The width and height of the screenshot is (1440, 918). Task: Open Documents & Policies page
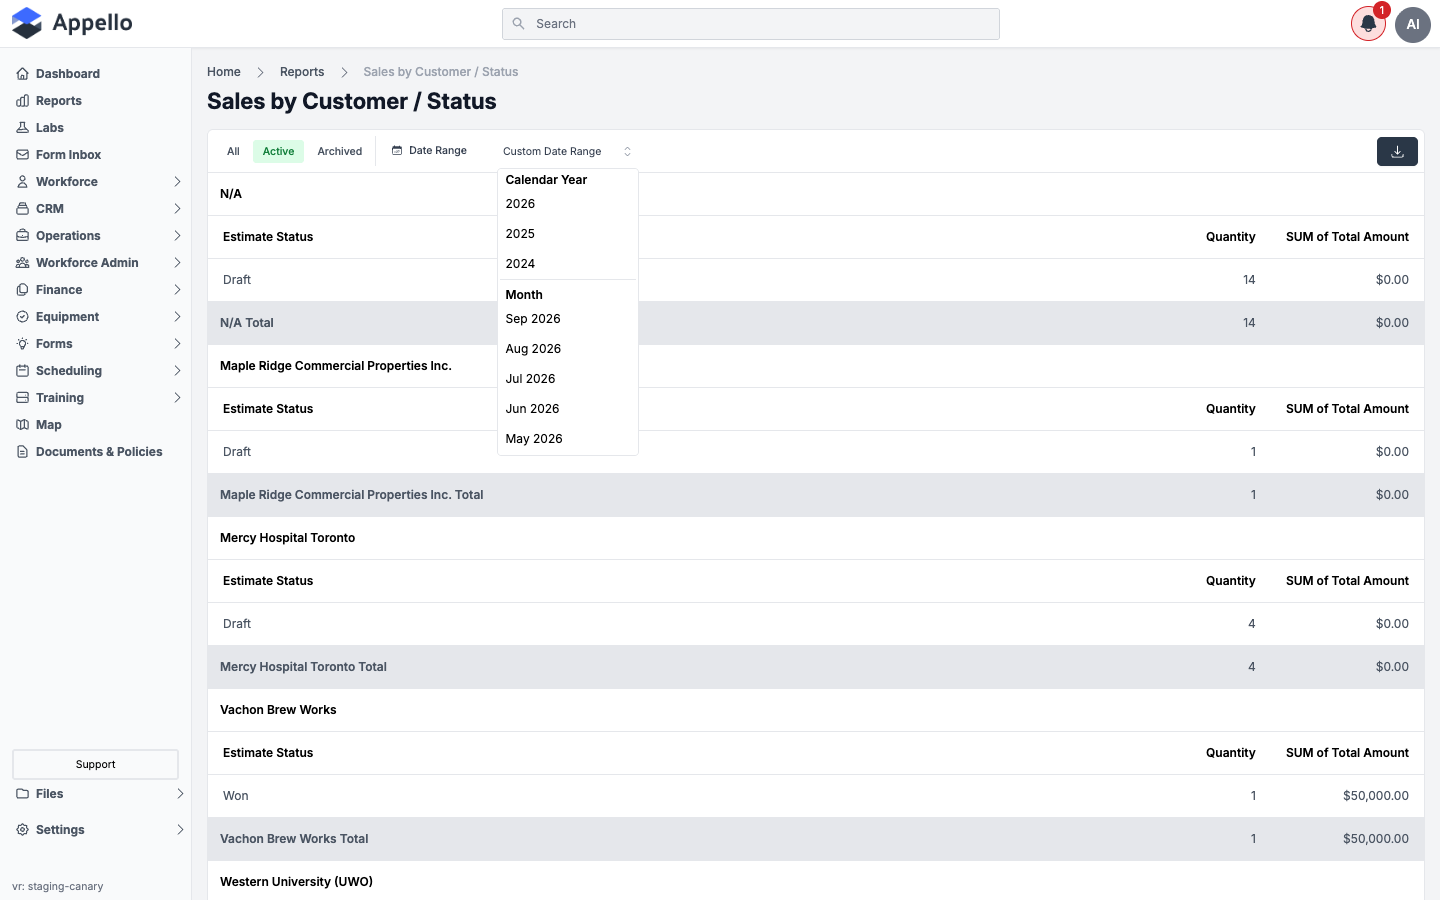99,452
